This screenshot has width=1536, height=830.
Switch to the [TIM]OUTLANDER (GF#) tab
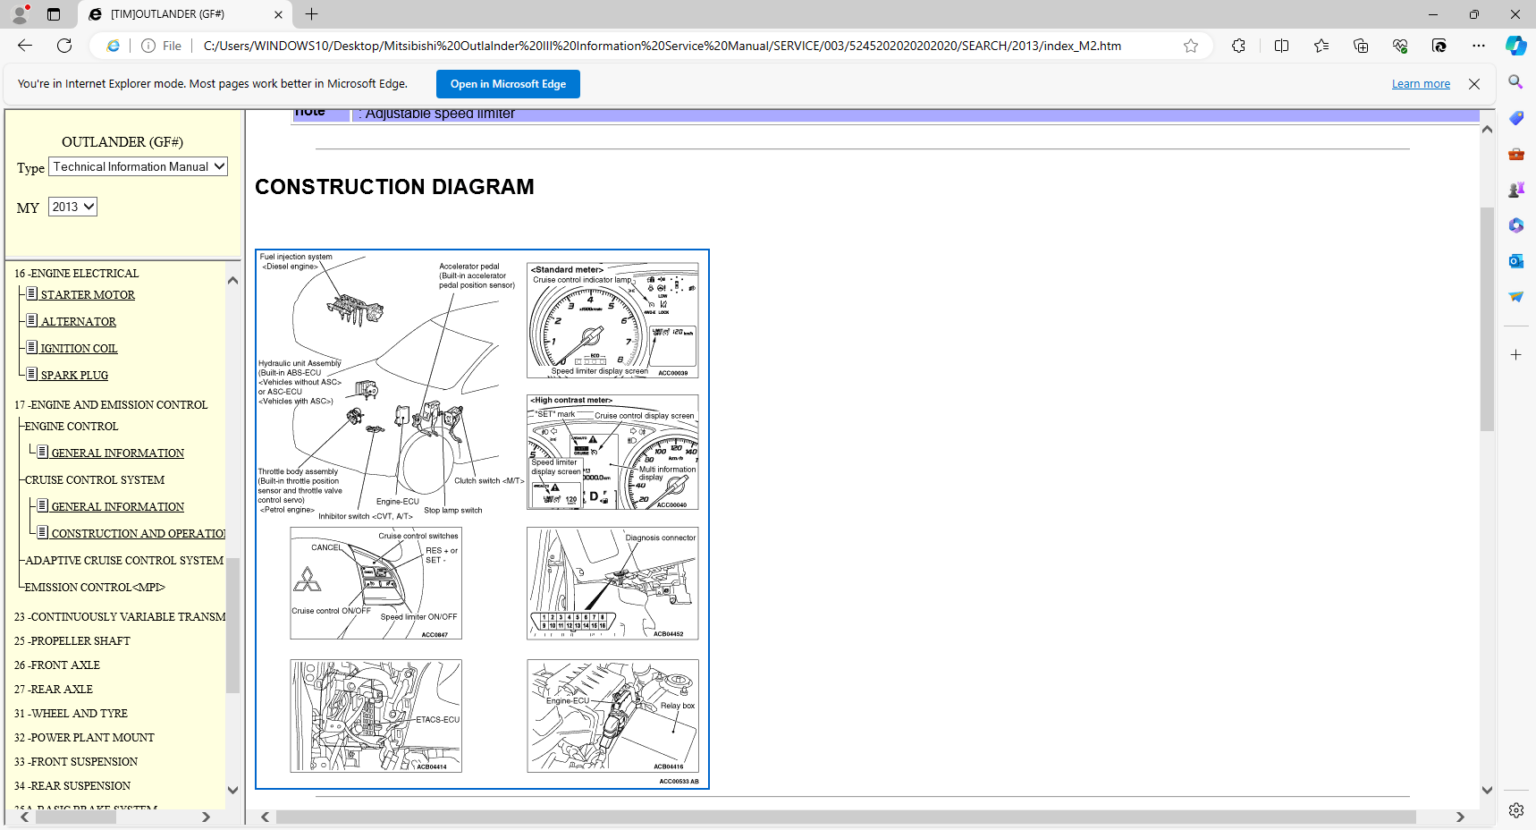(167, 14)
